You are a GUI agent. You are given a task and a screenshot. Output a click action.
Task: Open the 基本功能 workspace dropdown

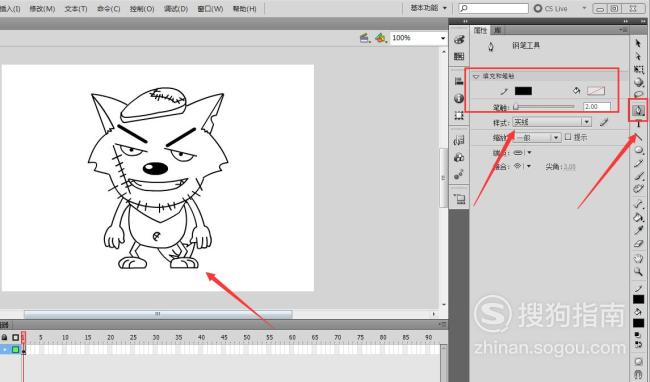click(429, 8)
